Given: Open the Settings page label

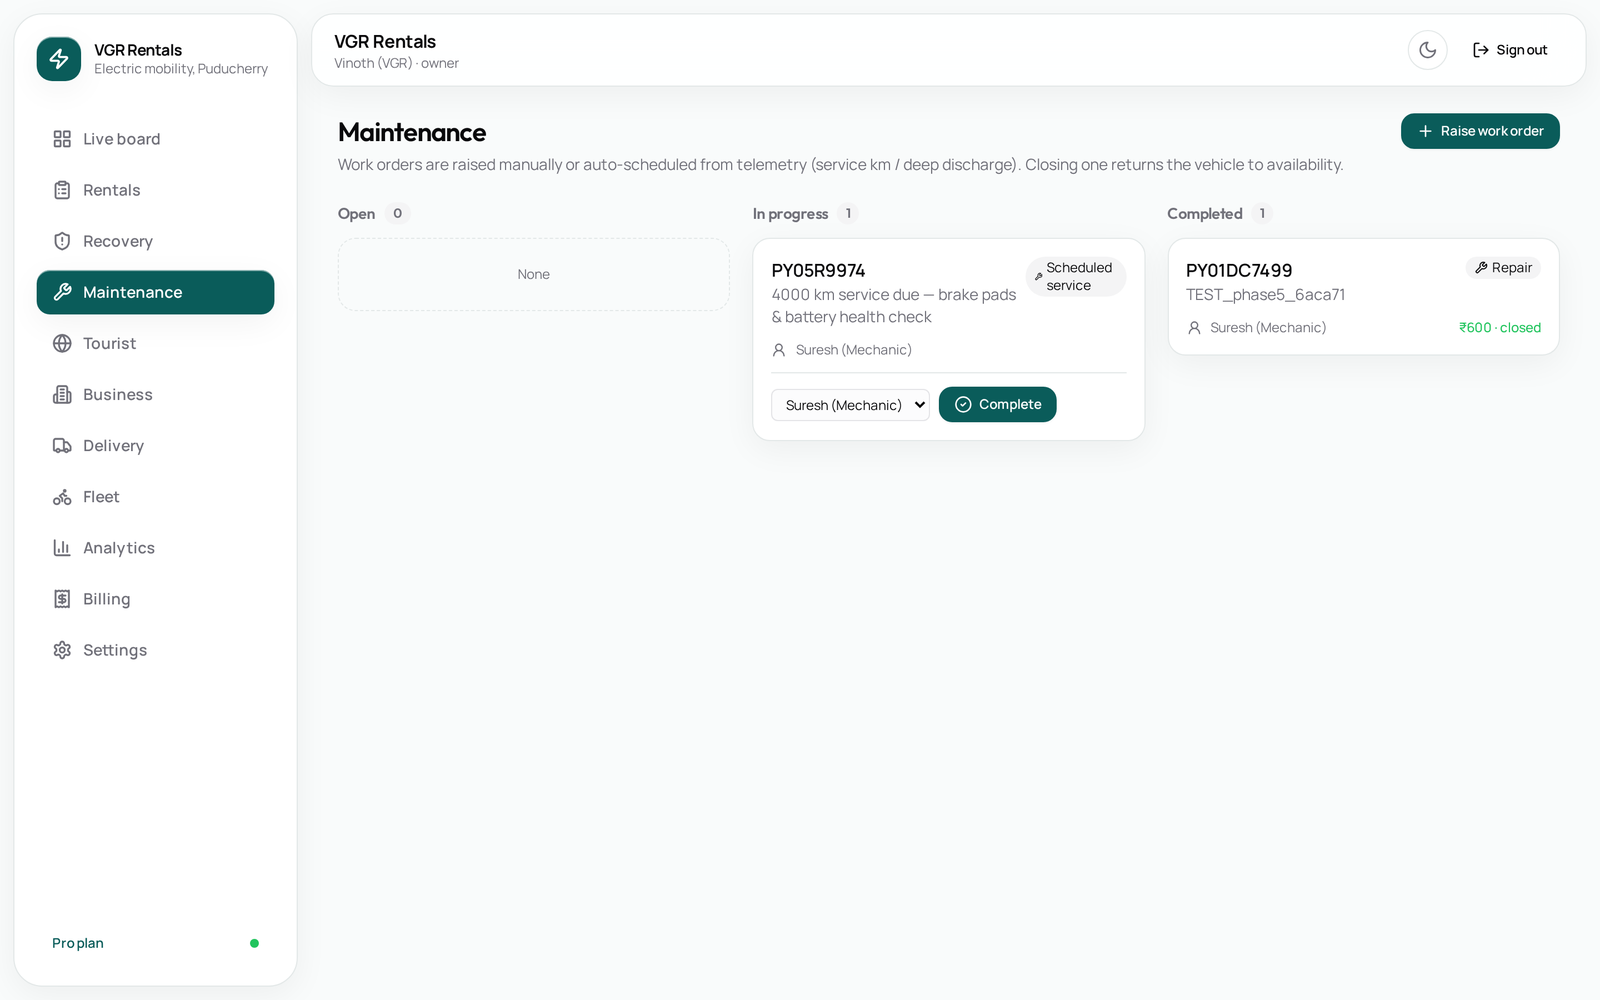Looking at the screenshot, I should [115, 650].
